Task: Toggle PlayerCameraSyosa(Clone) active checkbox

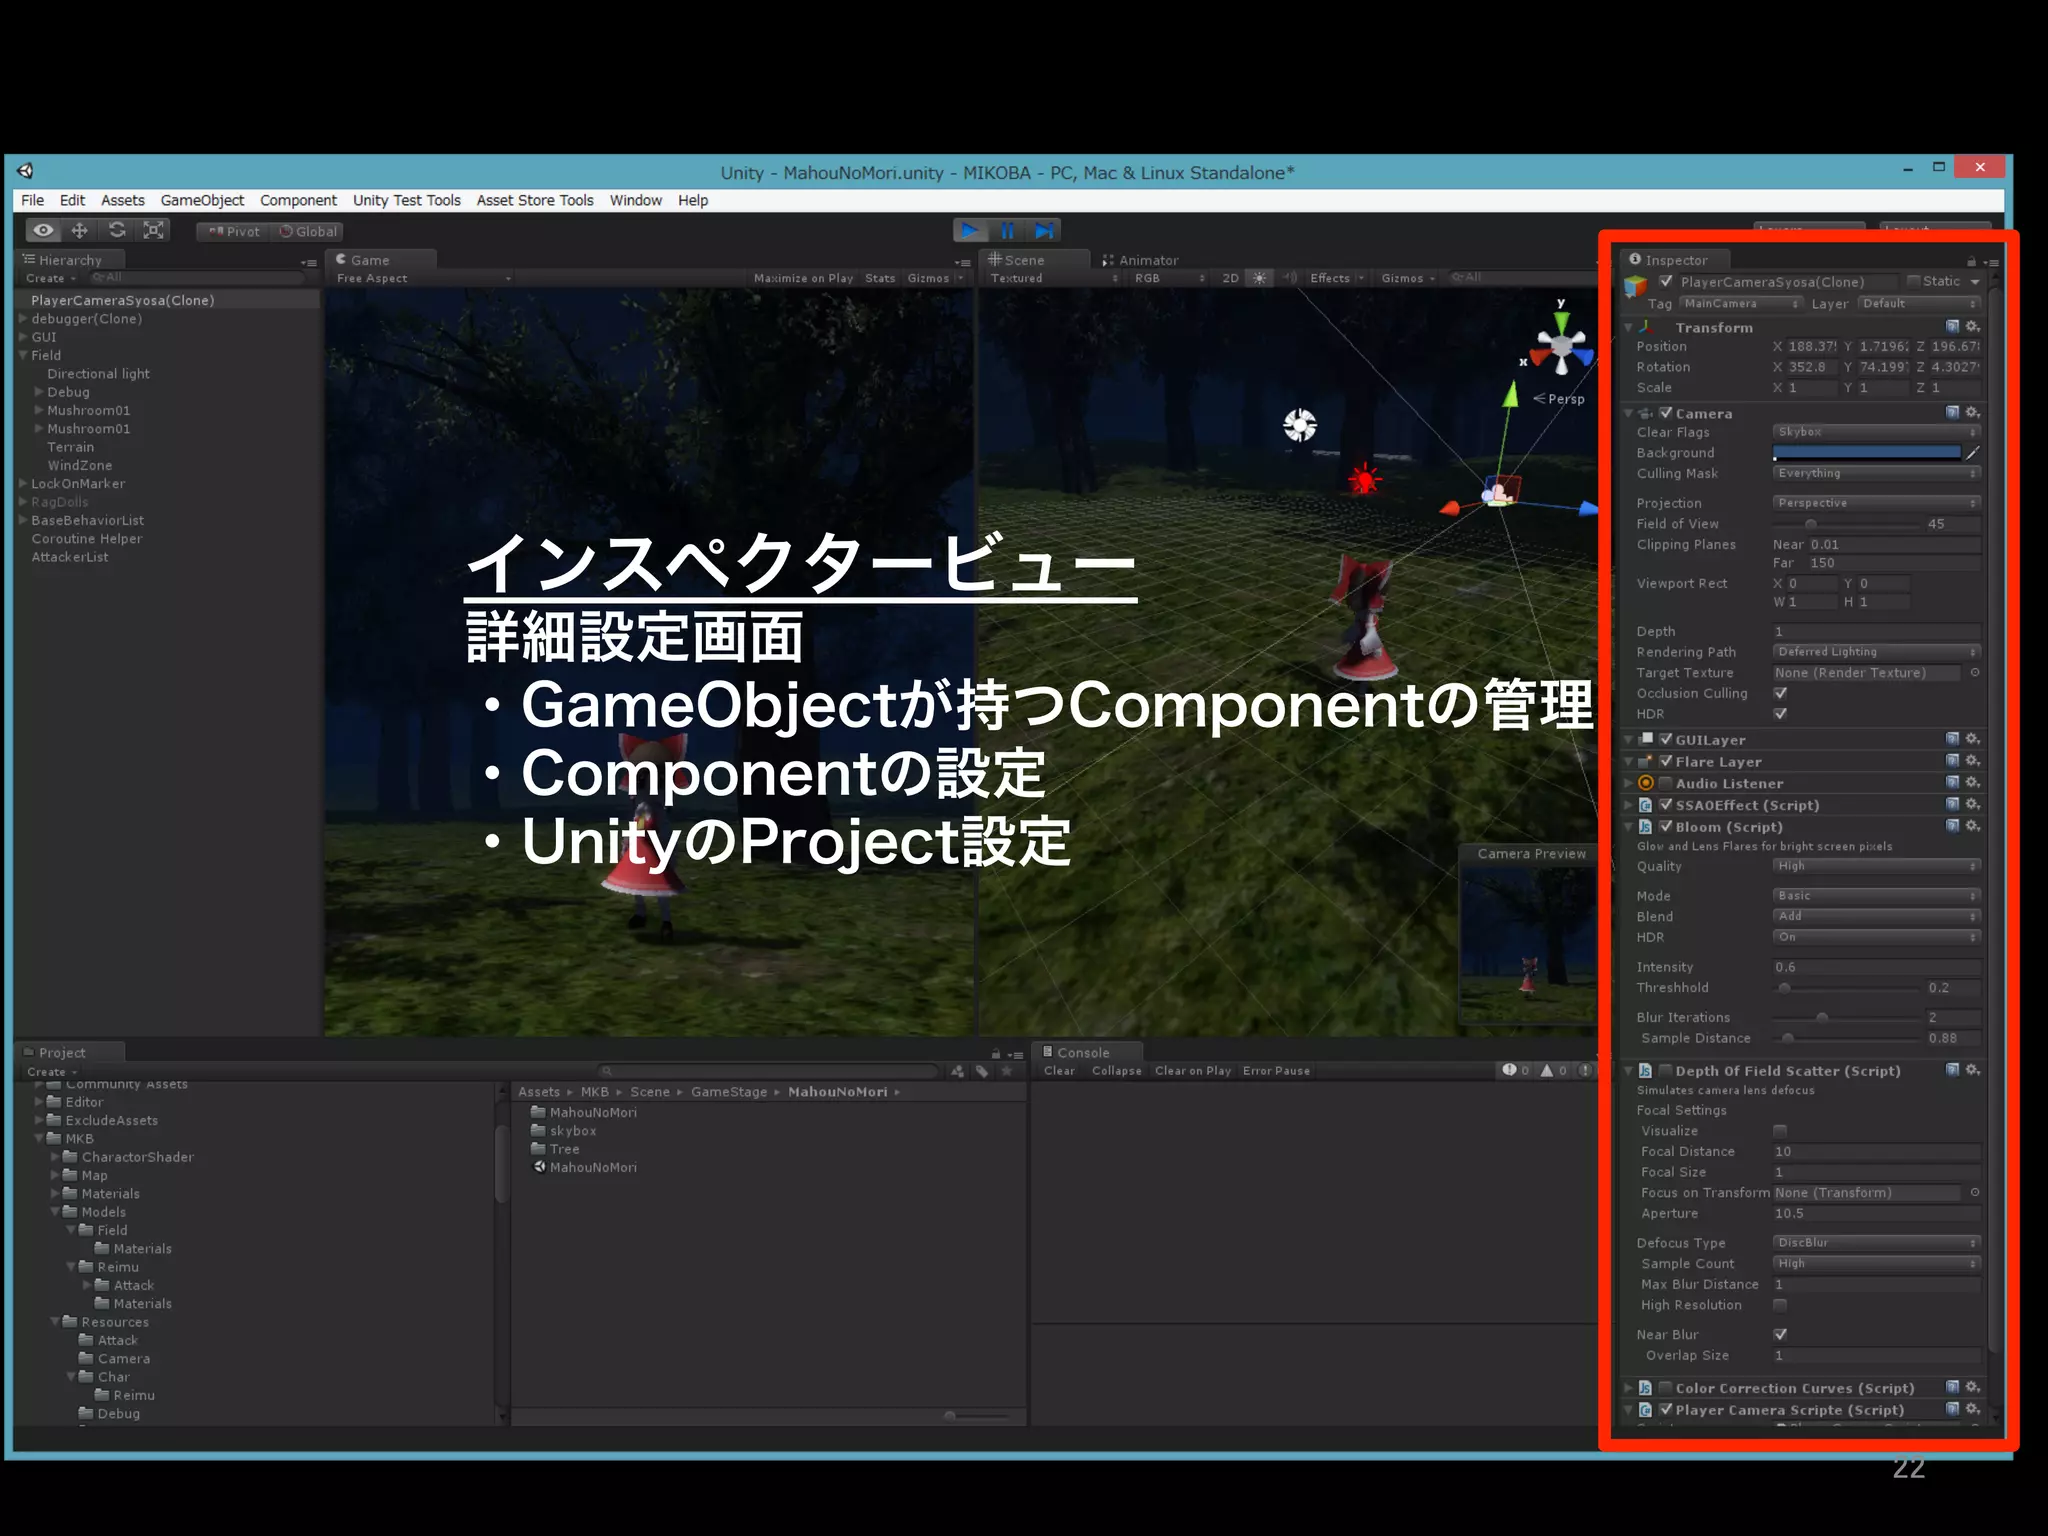Action: tap(1666, 282)
